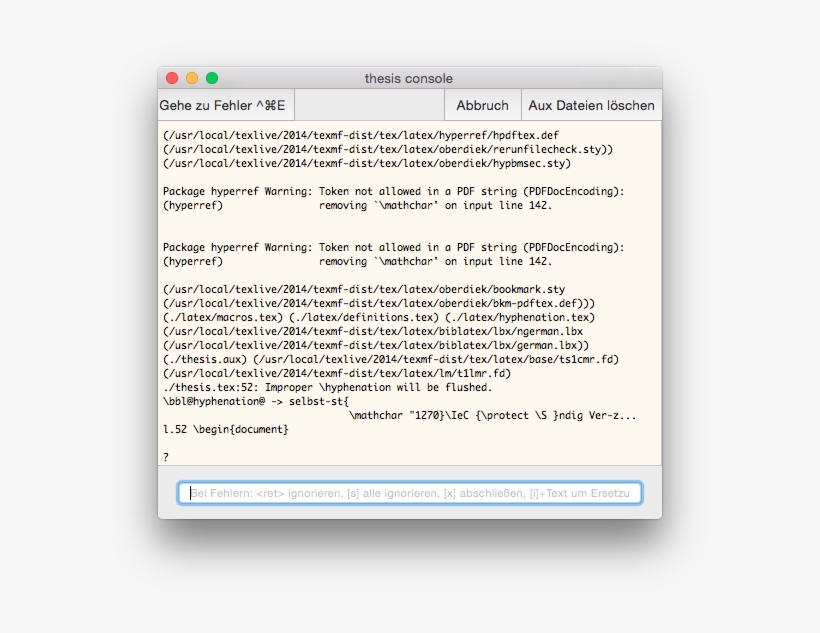Click 'Aux Dateien löschen' button
The height and width of the screenshot is (633, 820).
click(x=591, y=105)
